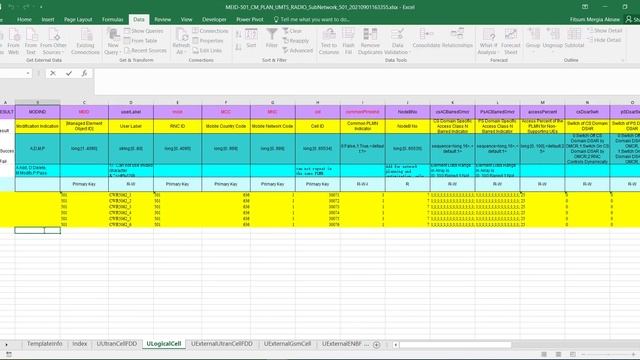Open the Name Box dropdown arrow

[x=28, y=73]
